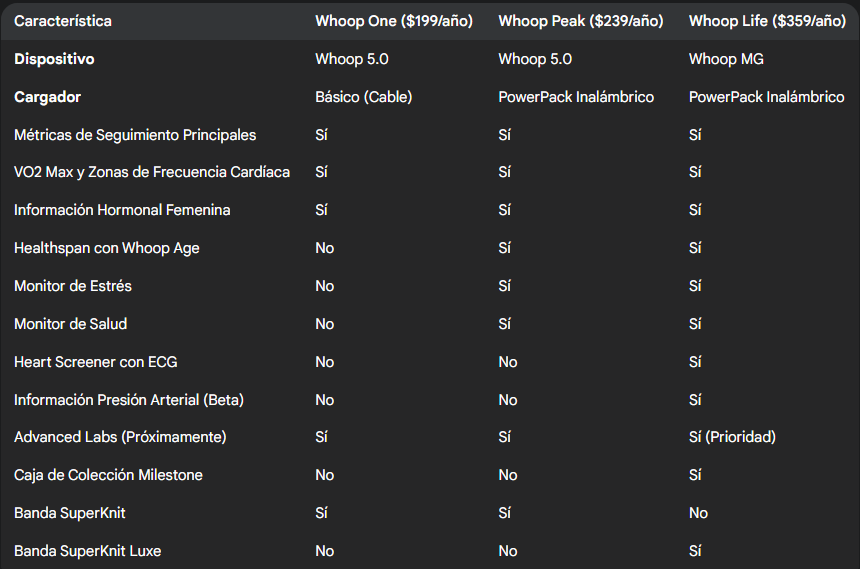This screenshot has height=569, width=860.
Task: Select 'Healthspan con Whoop Age' row label
Action: coord(107,248)
